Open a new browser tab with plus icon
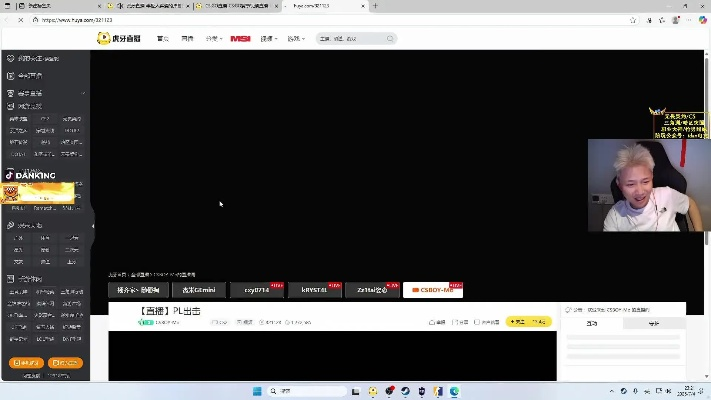 (x=376, y=6)
